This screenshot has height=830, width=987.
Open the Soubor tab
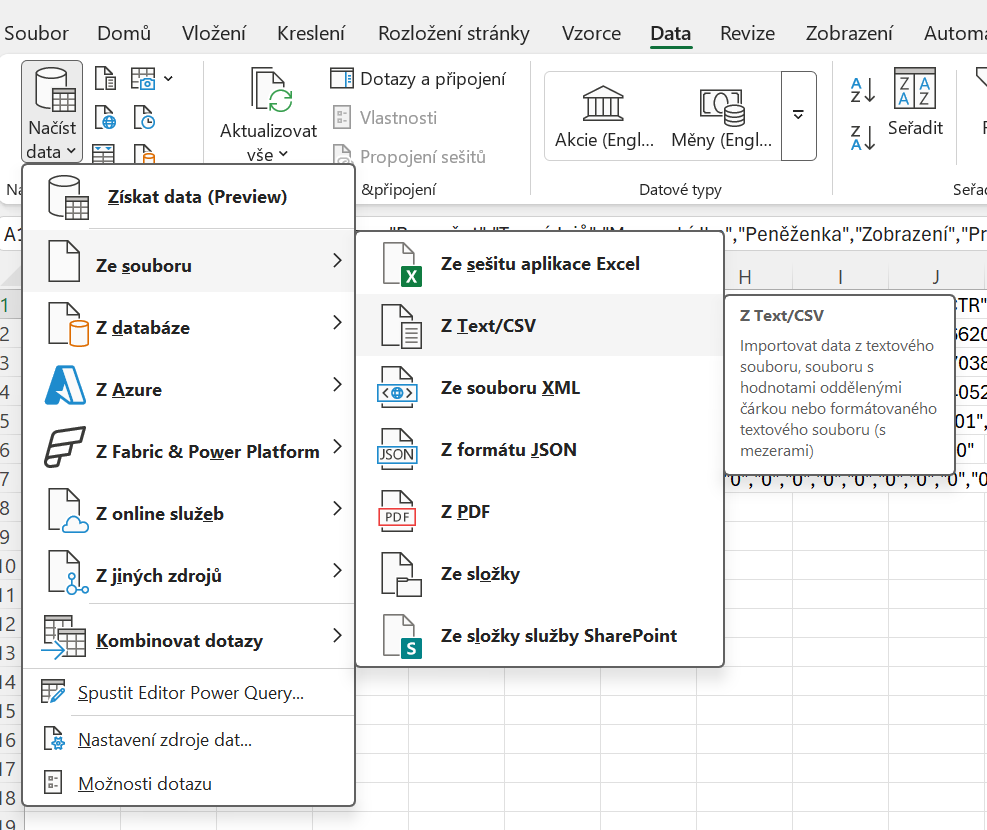pyautogui.click(x=37, y=33)
